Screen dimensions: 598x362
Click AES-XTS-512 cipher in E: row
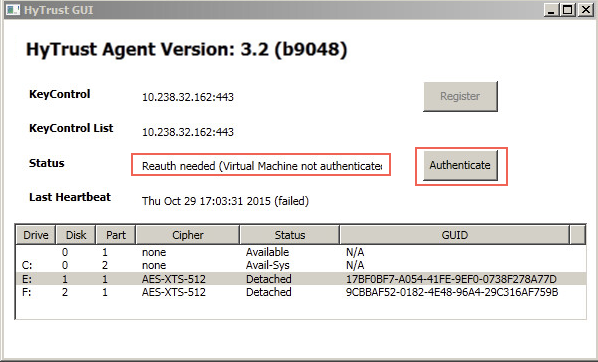[174, 279]
